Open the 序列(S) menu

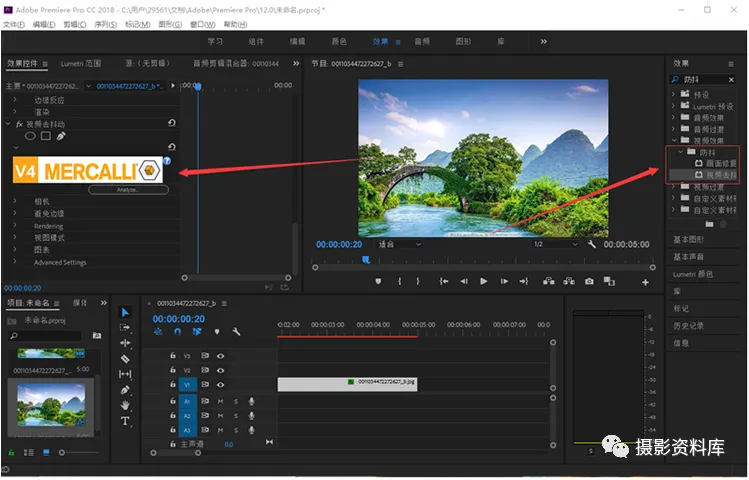[107, 23]
